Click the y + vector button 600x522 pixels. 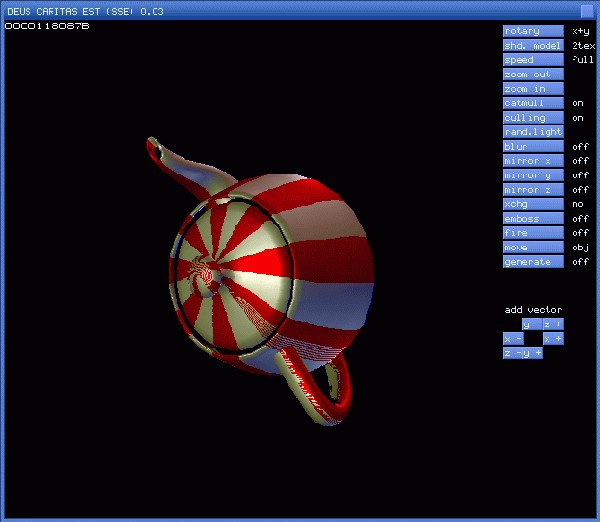[534, 353]
